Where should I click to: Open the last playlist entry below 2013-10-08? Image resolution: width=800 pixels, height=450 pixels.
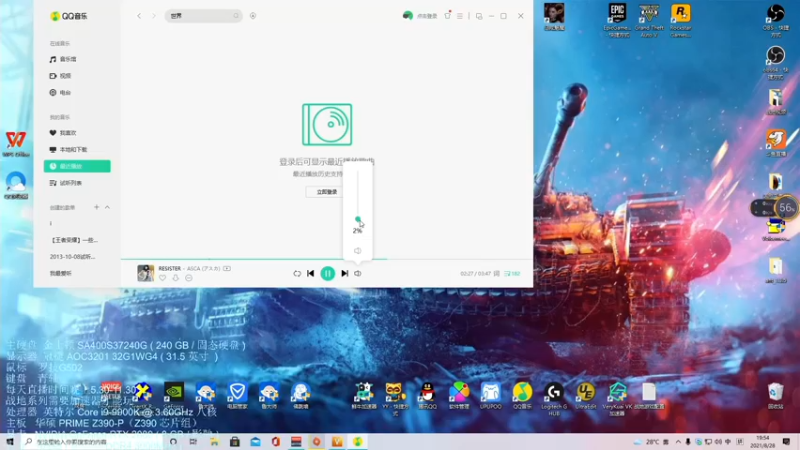pos(61,273)
